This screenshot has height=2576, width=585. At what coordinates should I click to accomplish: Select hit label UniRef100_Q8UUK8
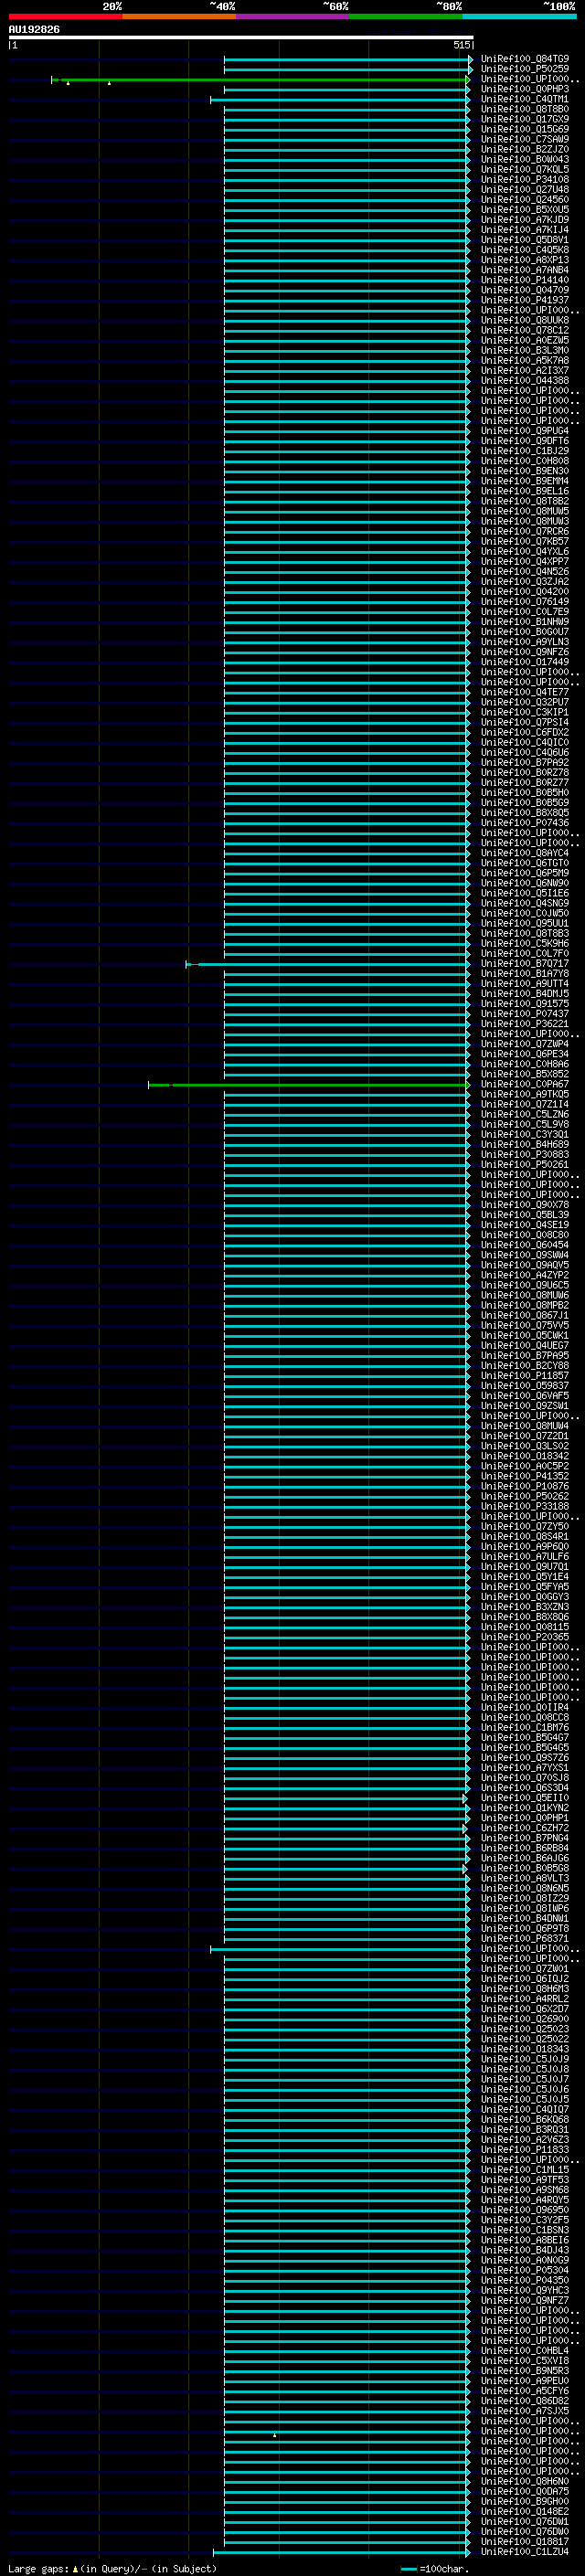pos(524,320)
